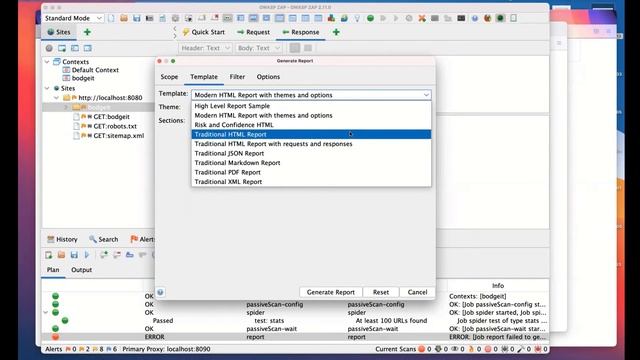640x360 pixels.
Task: Collapse the spider job row in plan
Action: pyautogui.click(x=46, y=313)
